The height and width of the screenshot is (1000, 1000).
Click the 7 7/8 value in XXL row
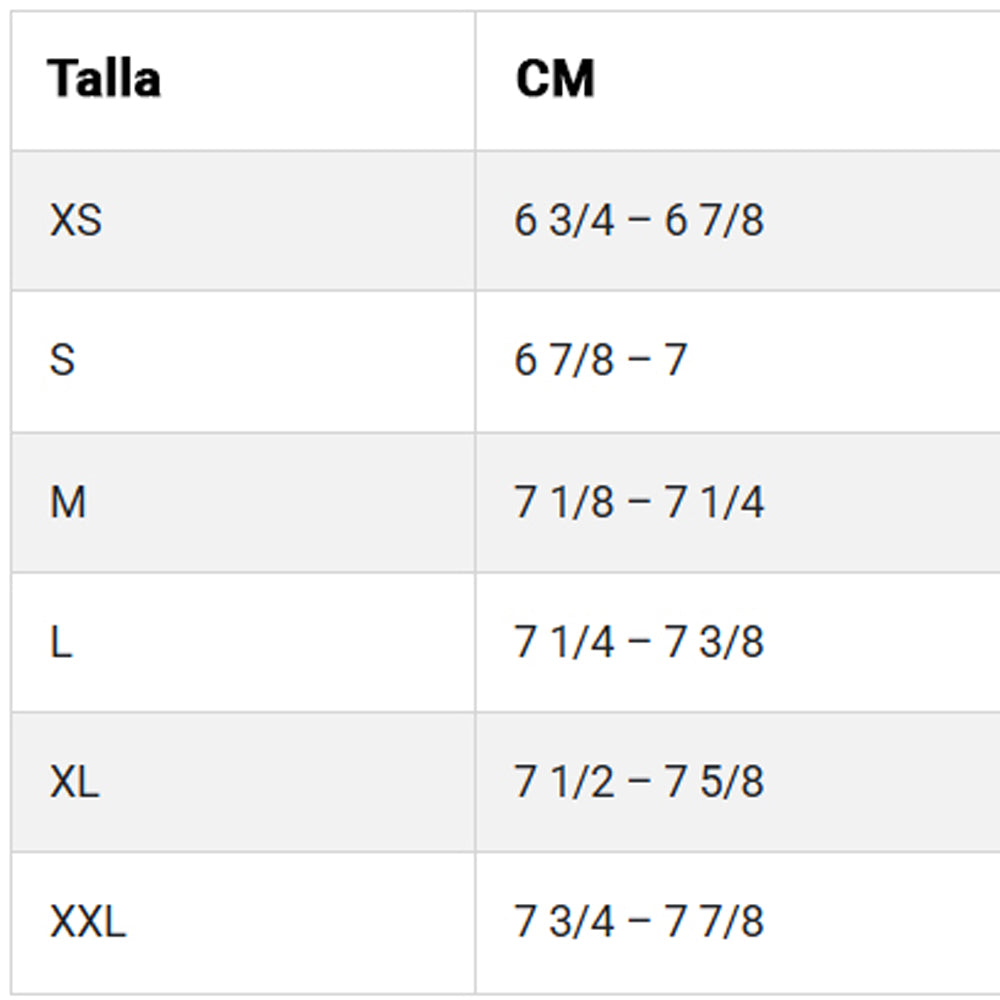714,921
